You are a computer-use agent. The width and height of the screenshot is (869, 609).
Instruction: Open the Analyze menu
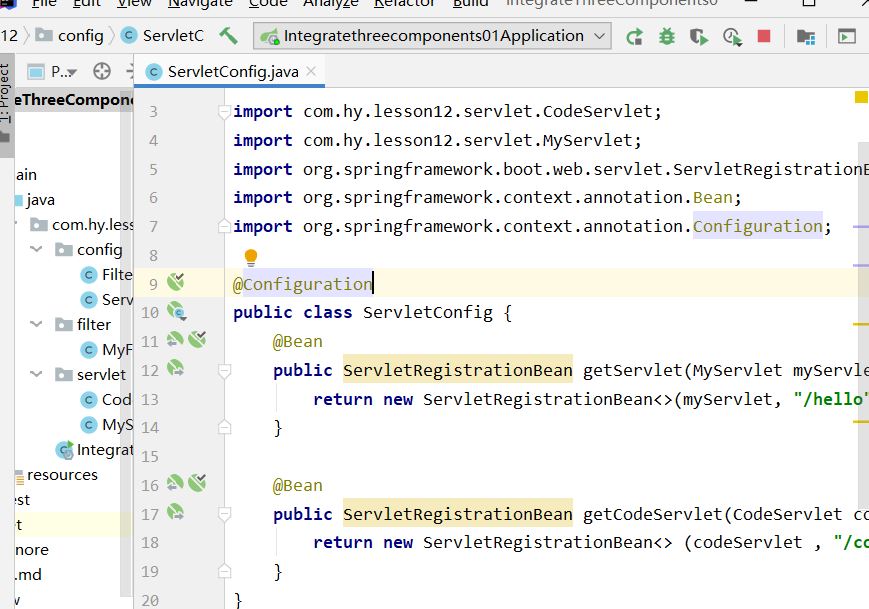(331, 3)
